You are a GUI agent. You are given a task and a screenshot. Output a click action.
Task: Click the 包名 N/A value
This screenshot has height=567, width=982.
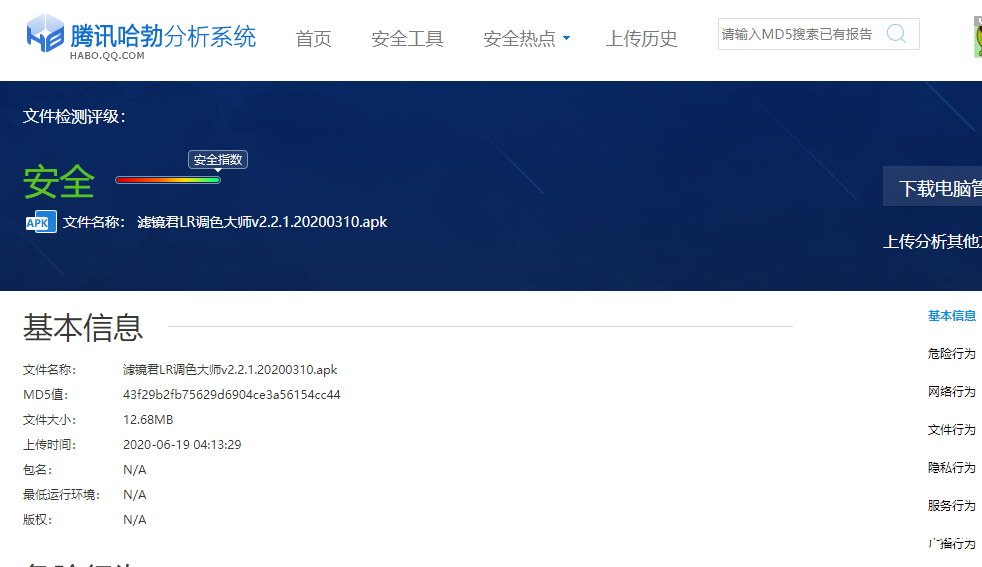[135, 470]
